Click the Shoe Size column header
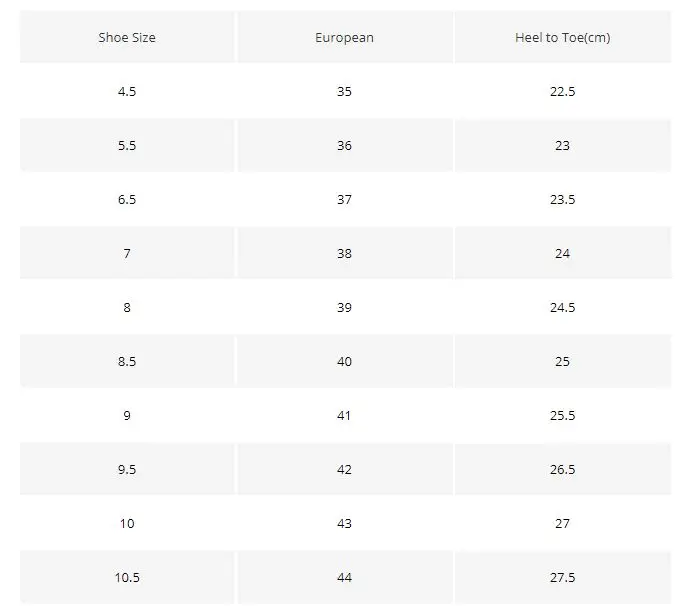 [127, 37]
